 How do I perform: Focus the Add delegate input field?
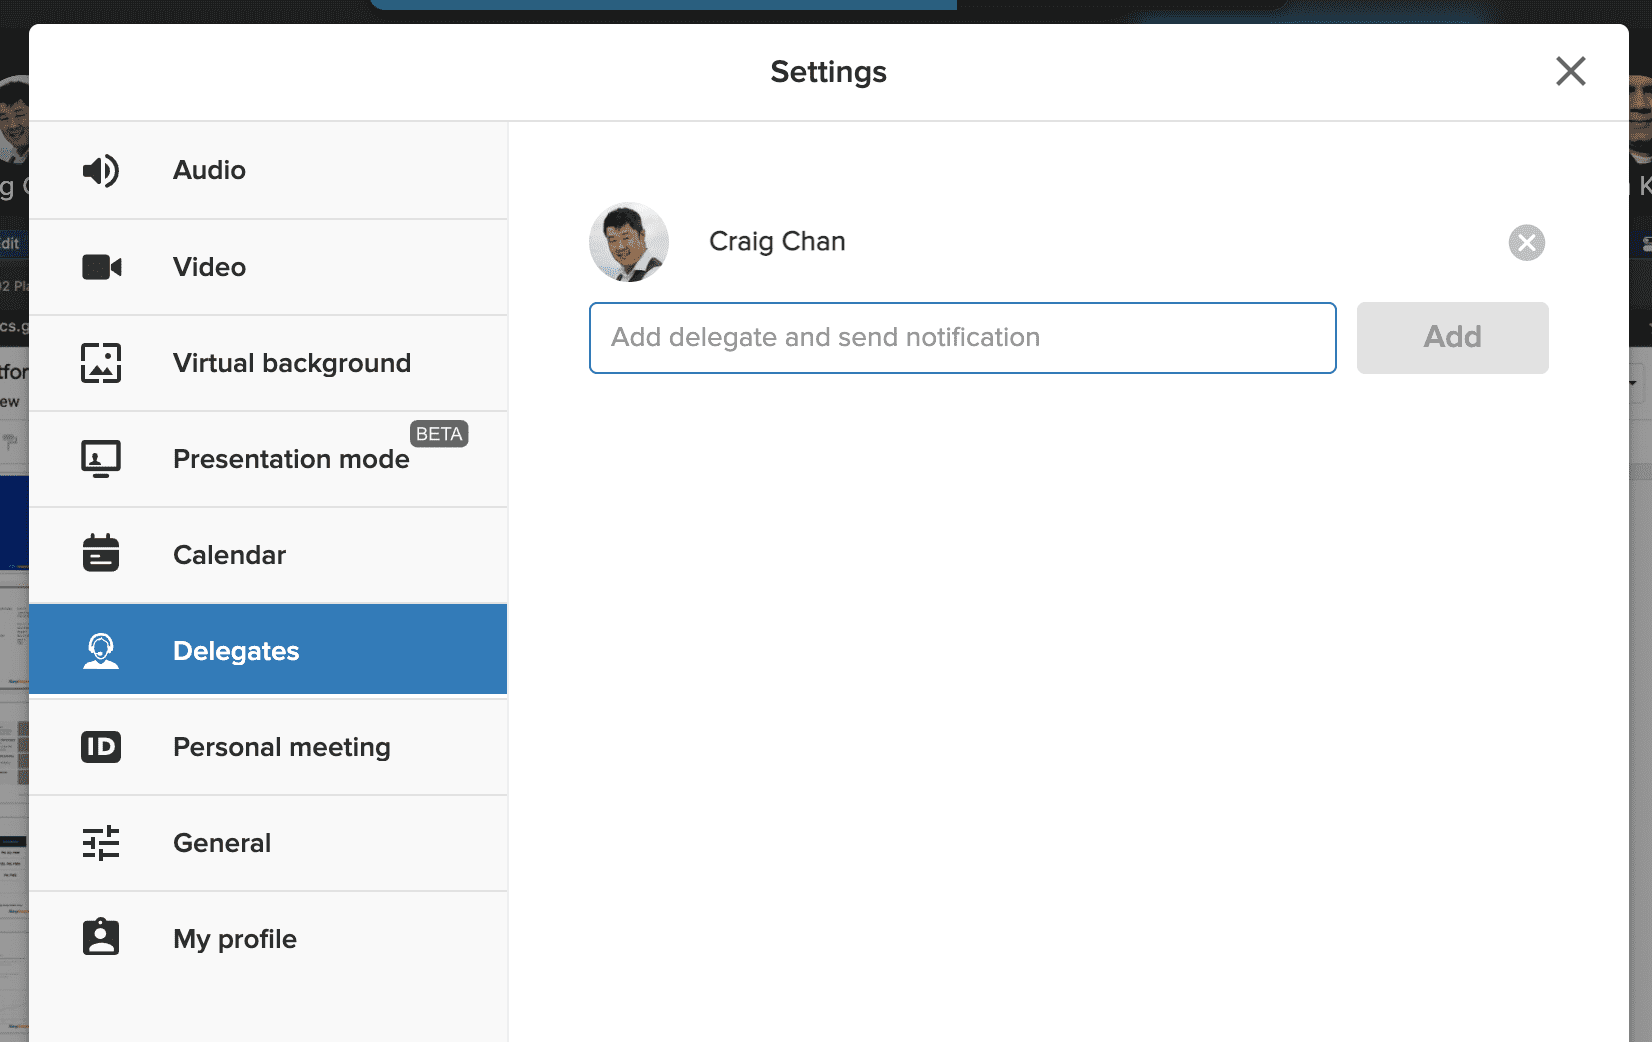(x=962, y=338)
